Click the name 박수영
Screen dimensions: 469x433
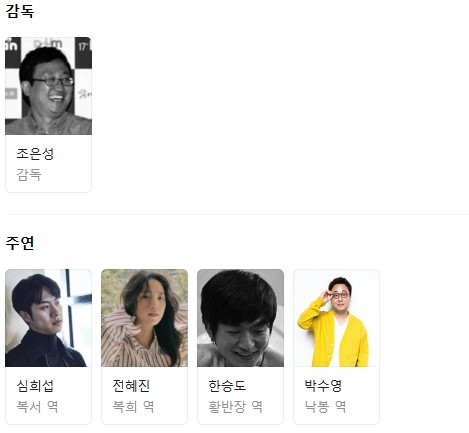323,386
